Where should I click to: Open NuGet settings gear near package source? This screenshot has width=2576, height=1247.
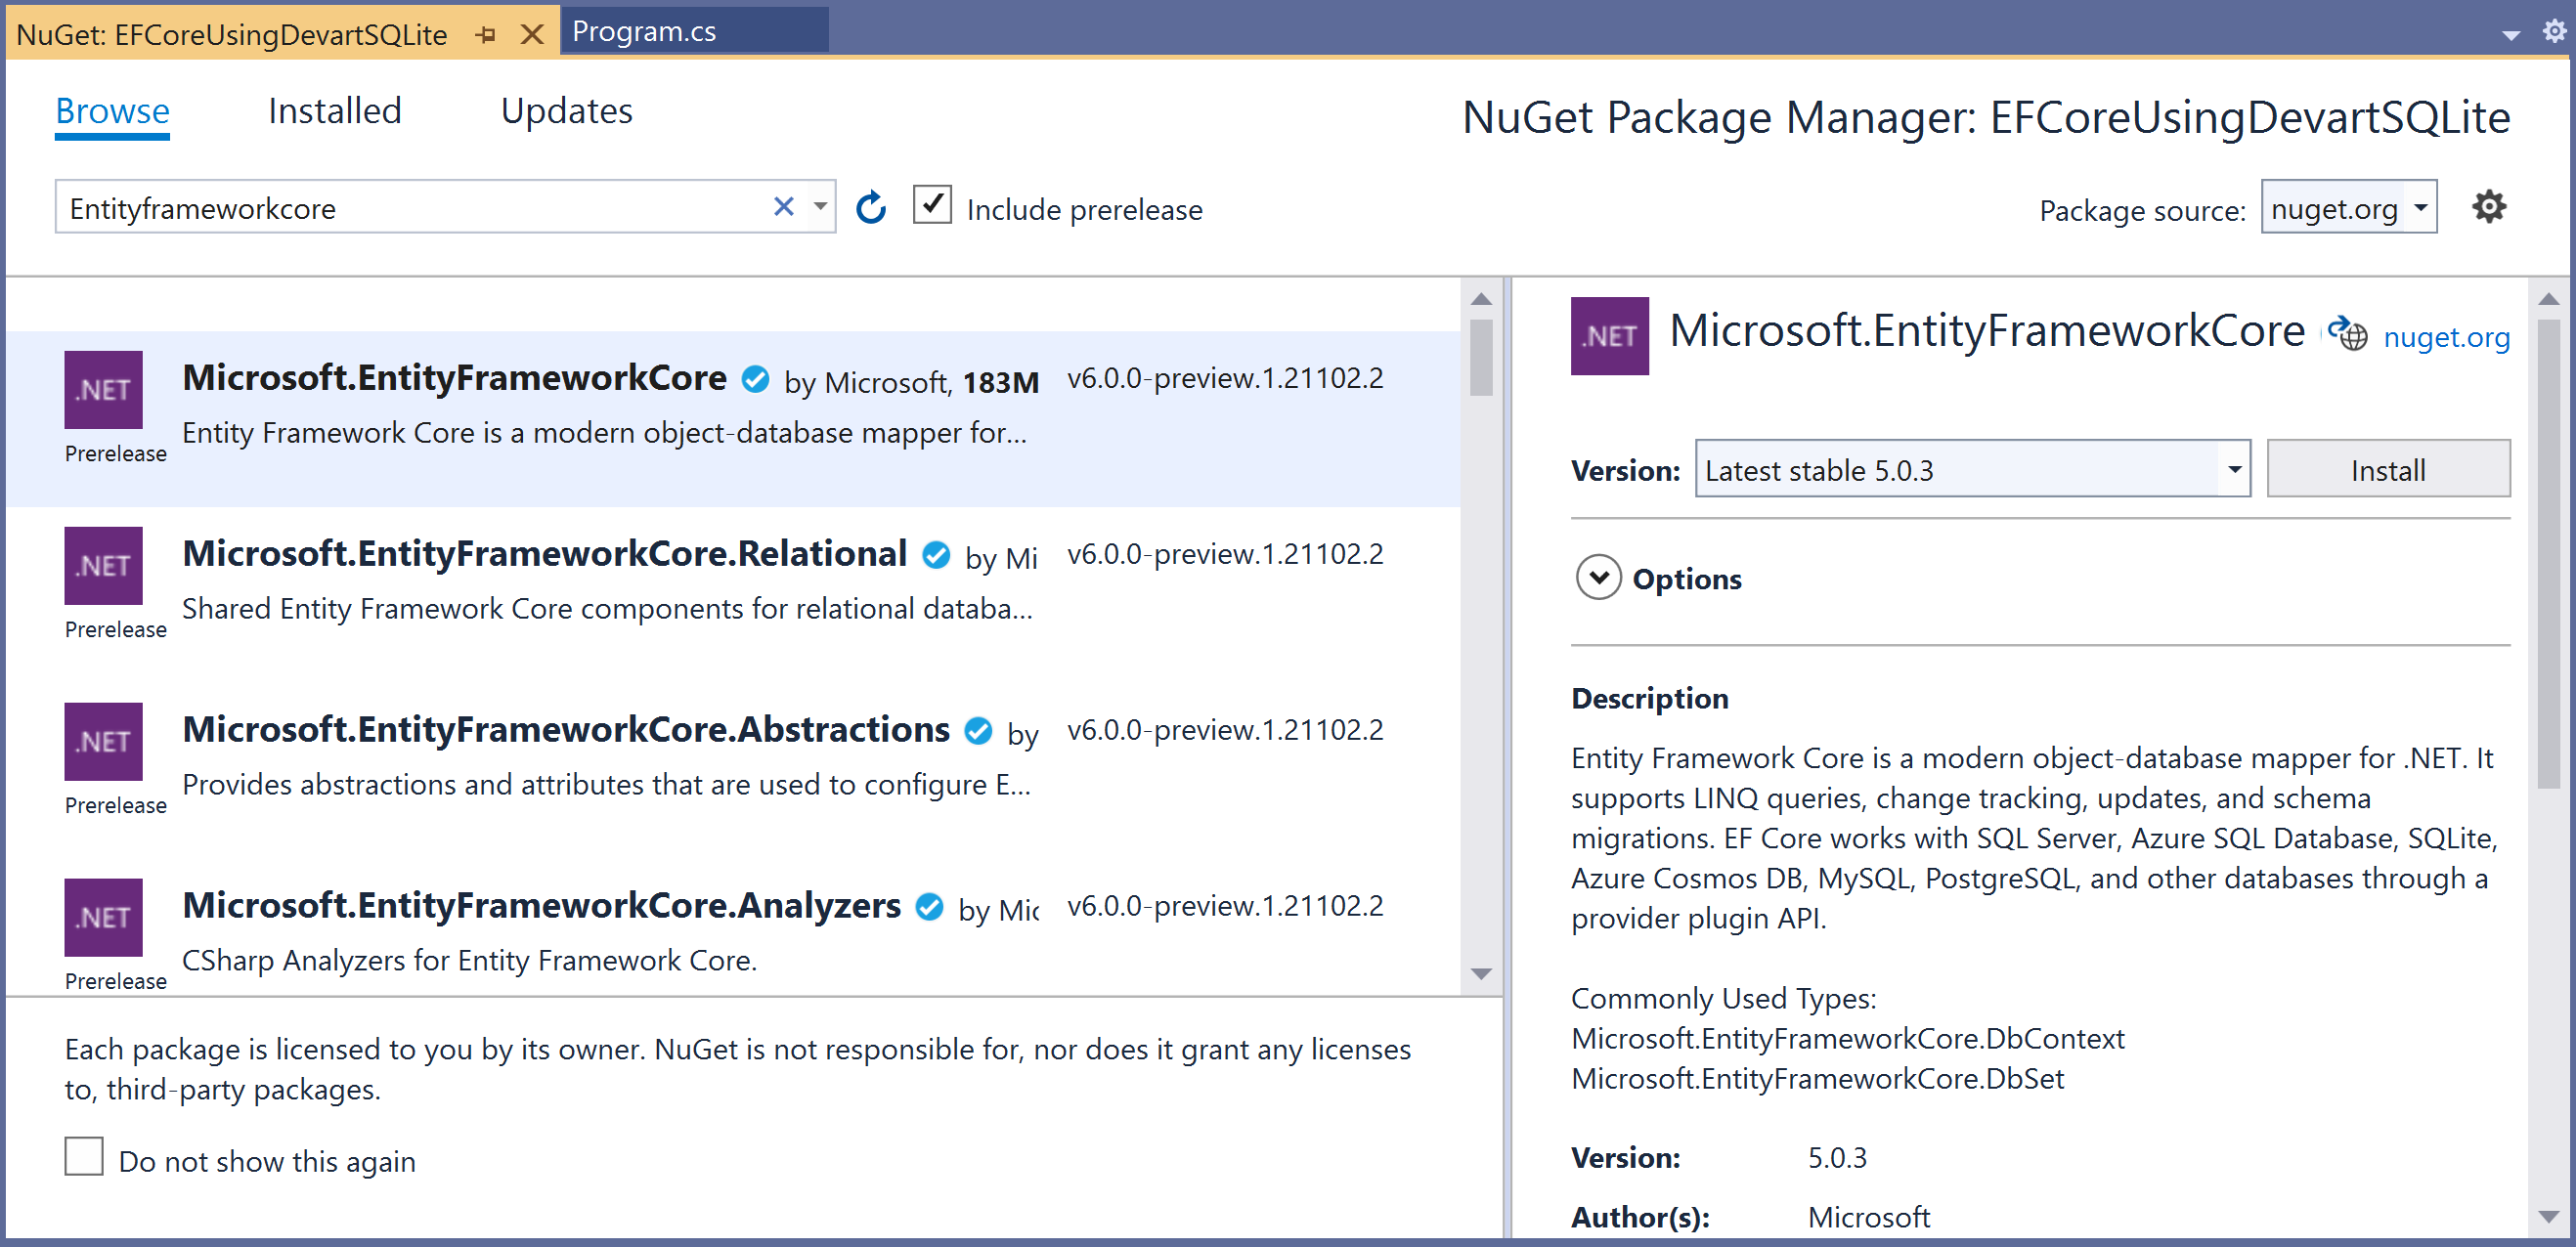2488,207
